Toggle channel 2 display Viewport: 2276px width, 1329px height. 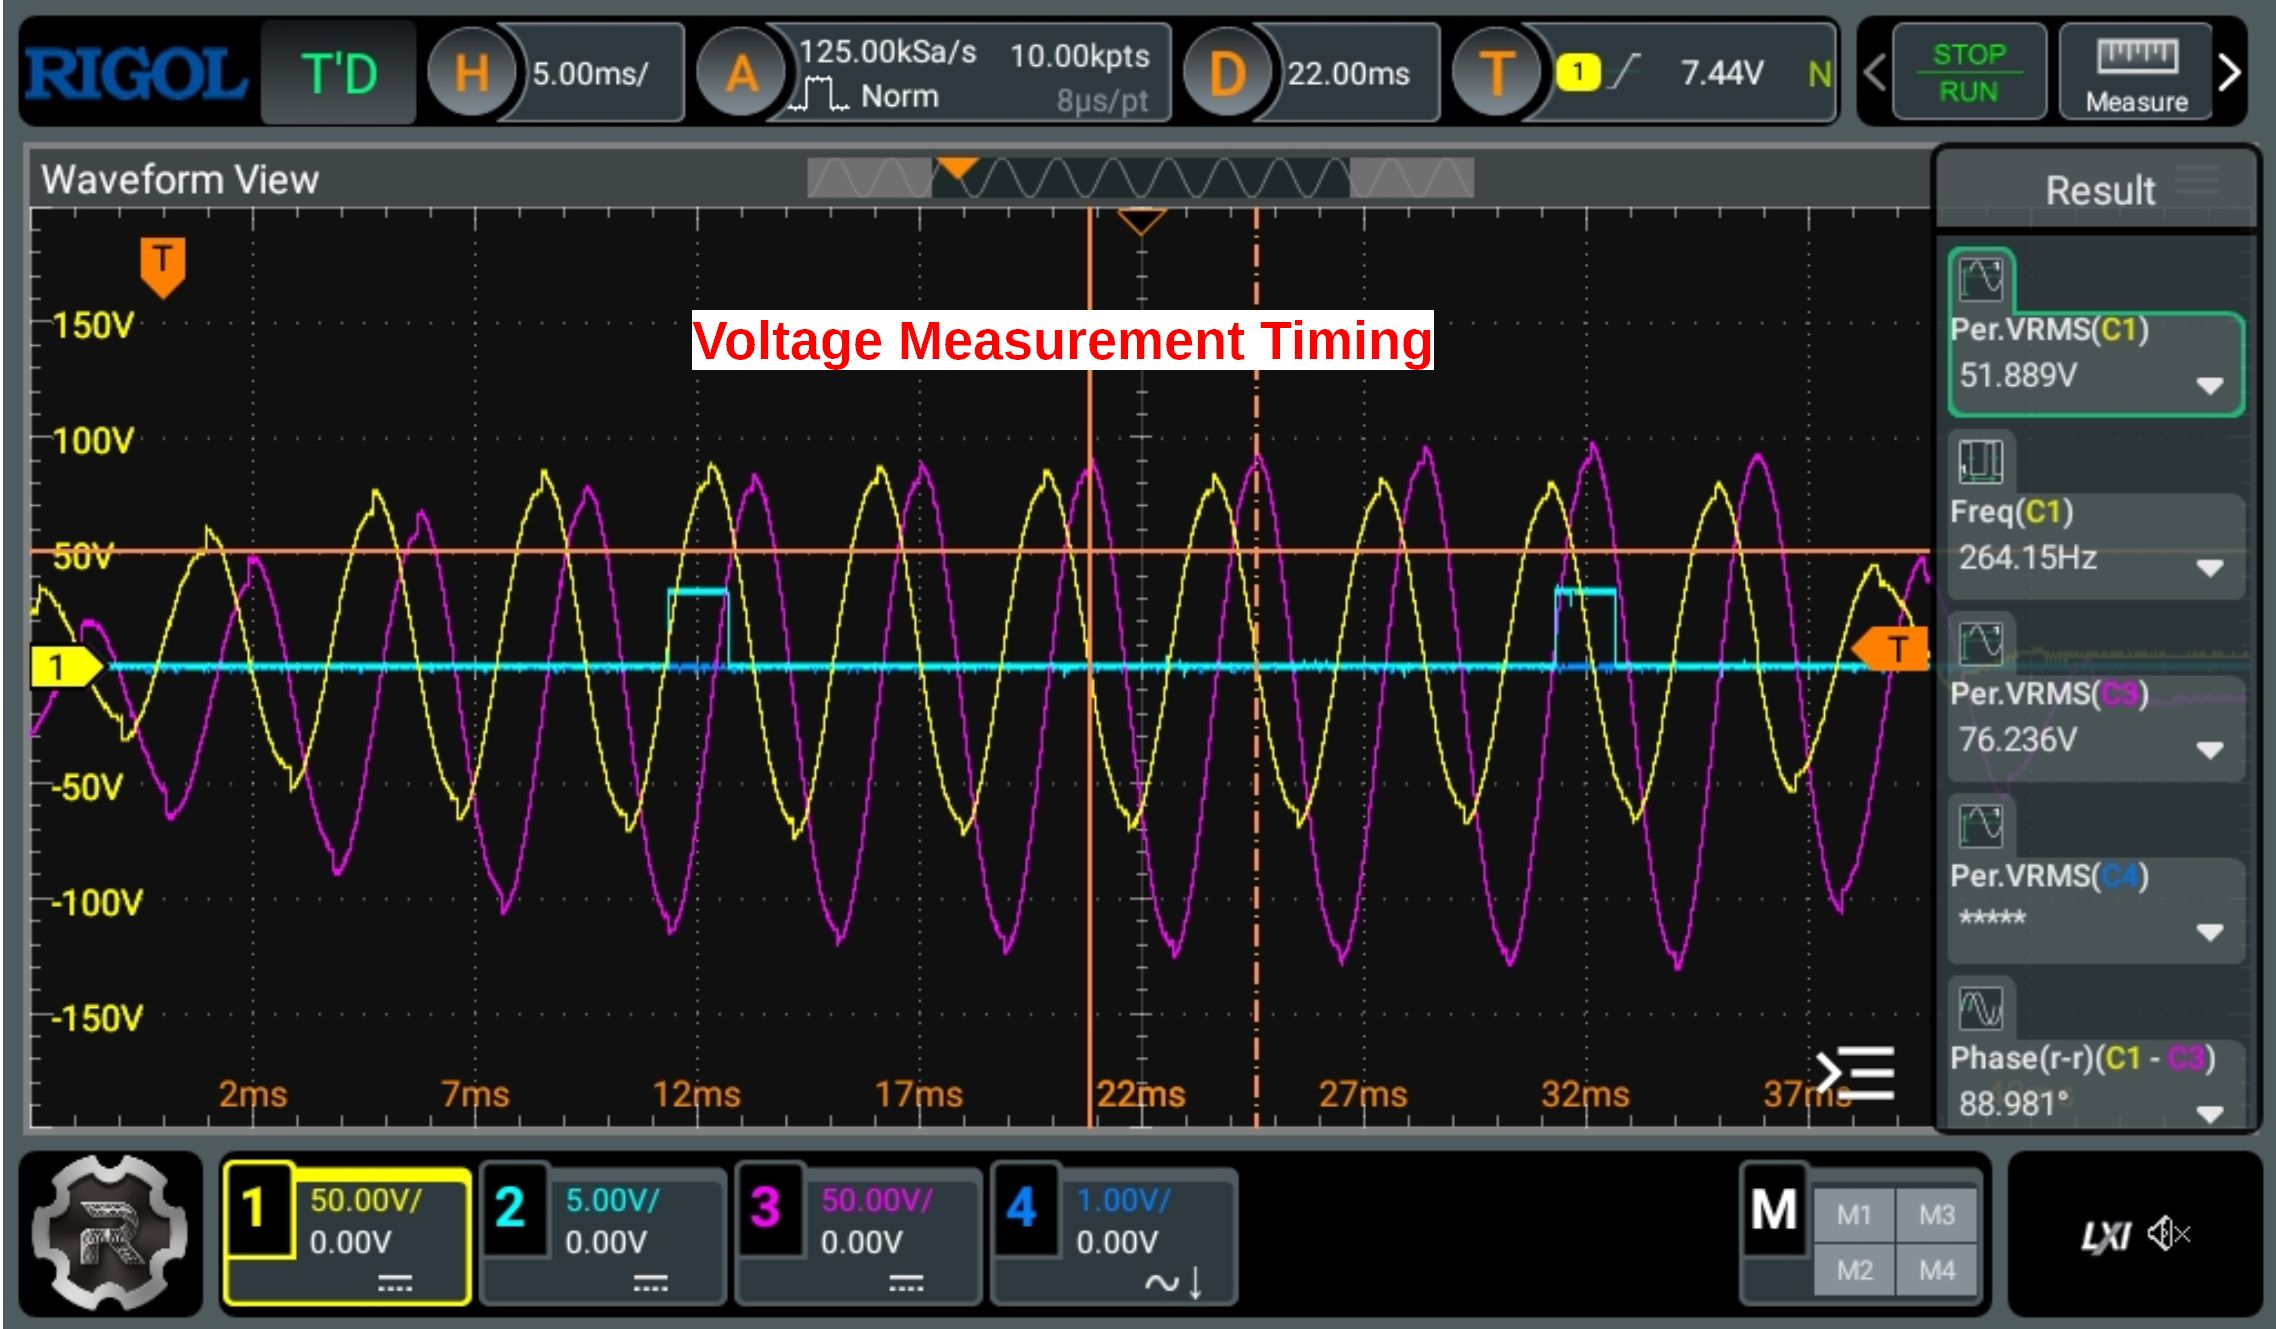tap(511, 1208)
